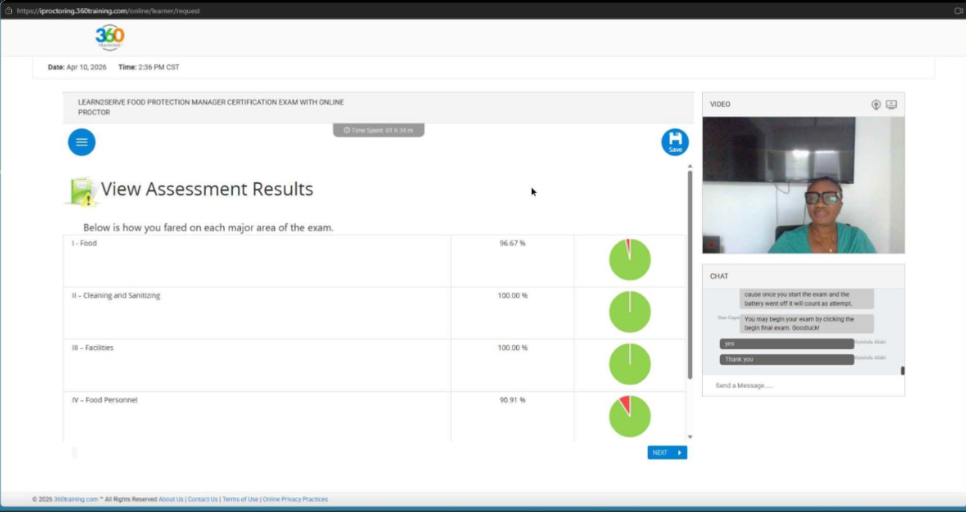Open the Contact Us footer link
The height and width of the screenshot is (512, 966).
pos(203,500)
